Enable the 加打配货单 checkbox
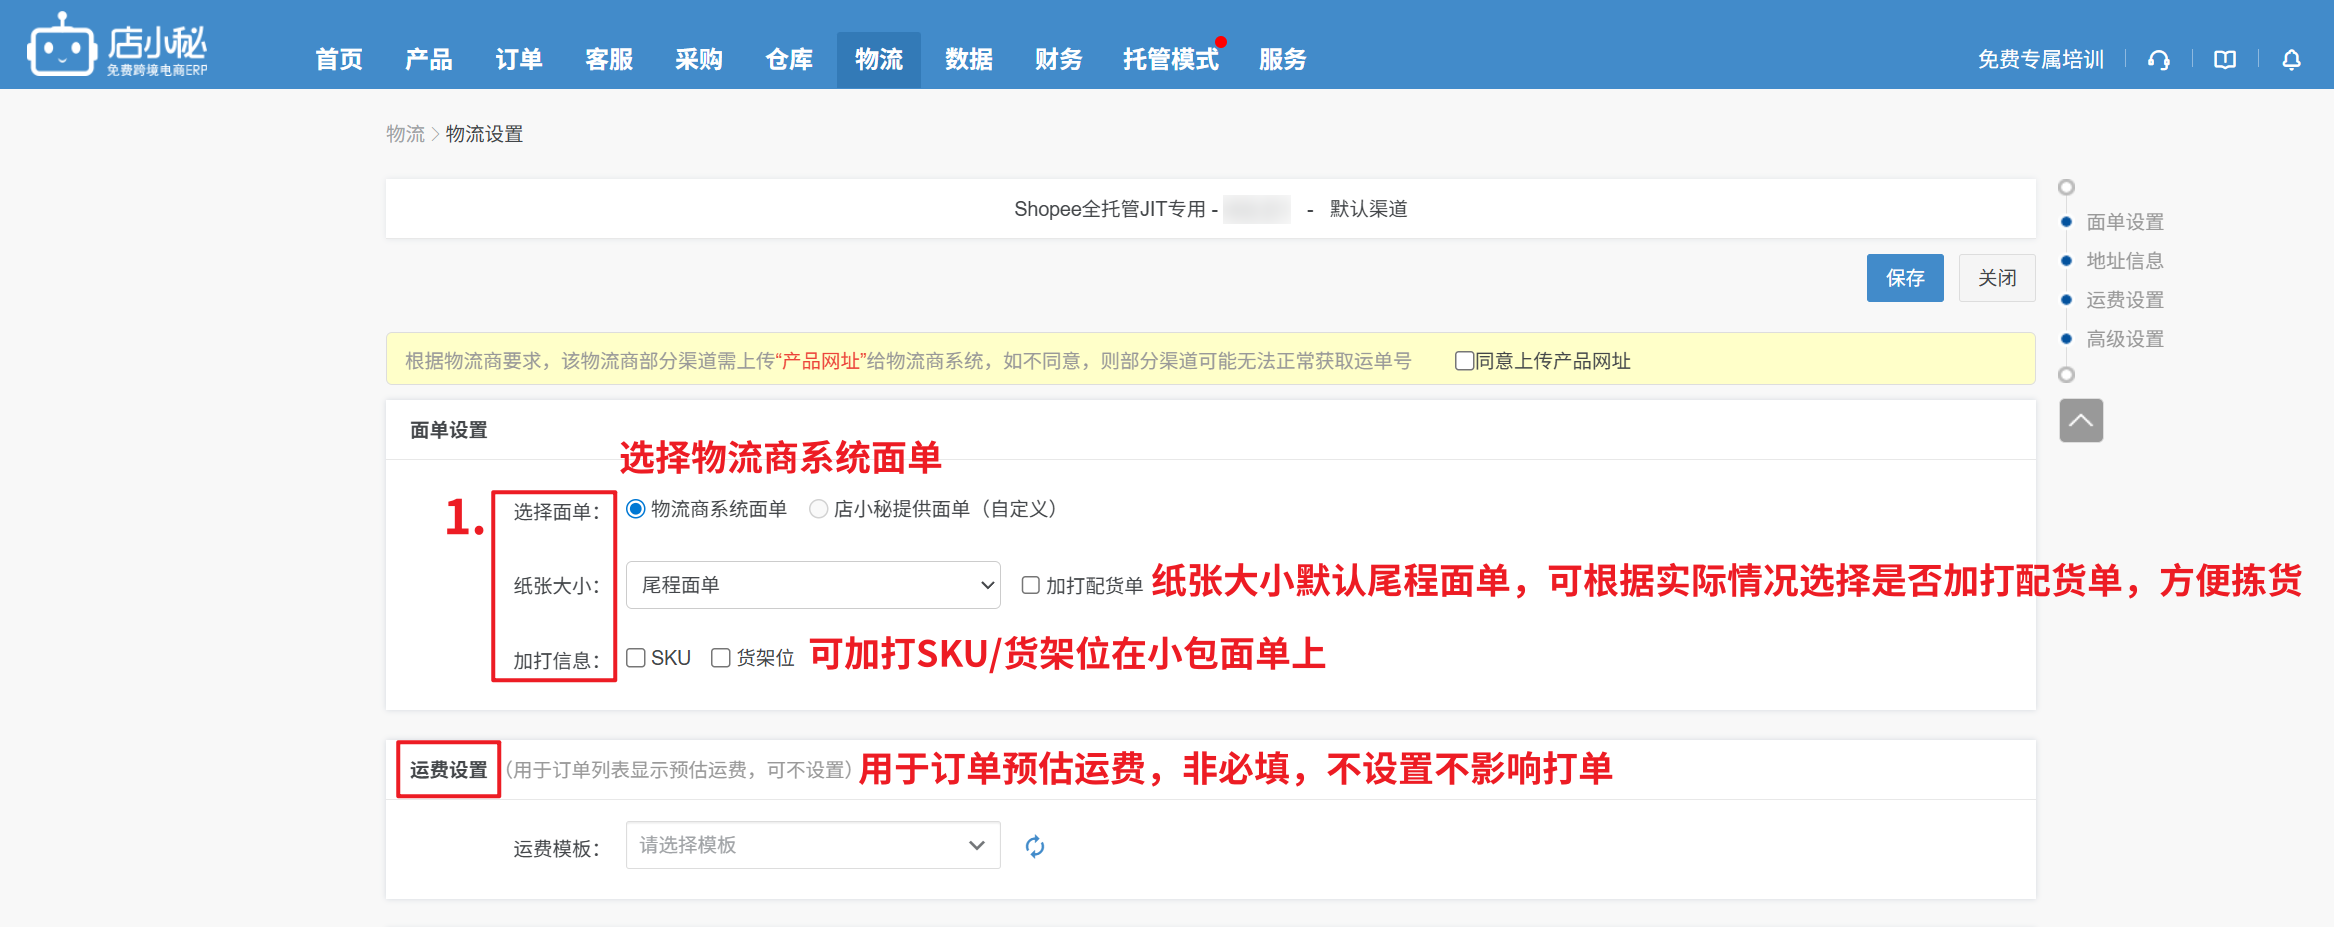The height and width of the screenshot is (927, 2334). (x=1030, y=585)
